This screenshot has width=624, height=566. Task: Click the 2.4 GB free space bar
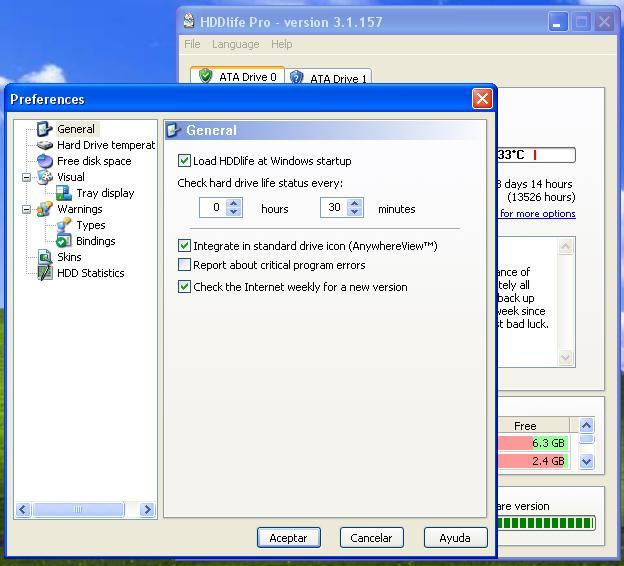point(533,461)
